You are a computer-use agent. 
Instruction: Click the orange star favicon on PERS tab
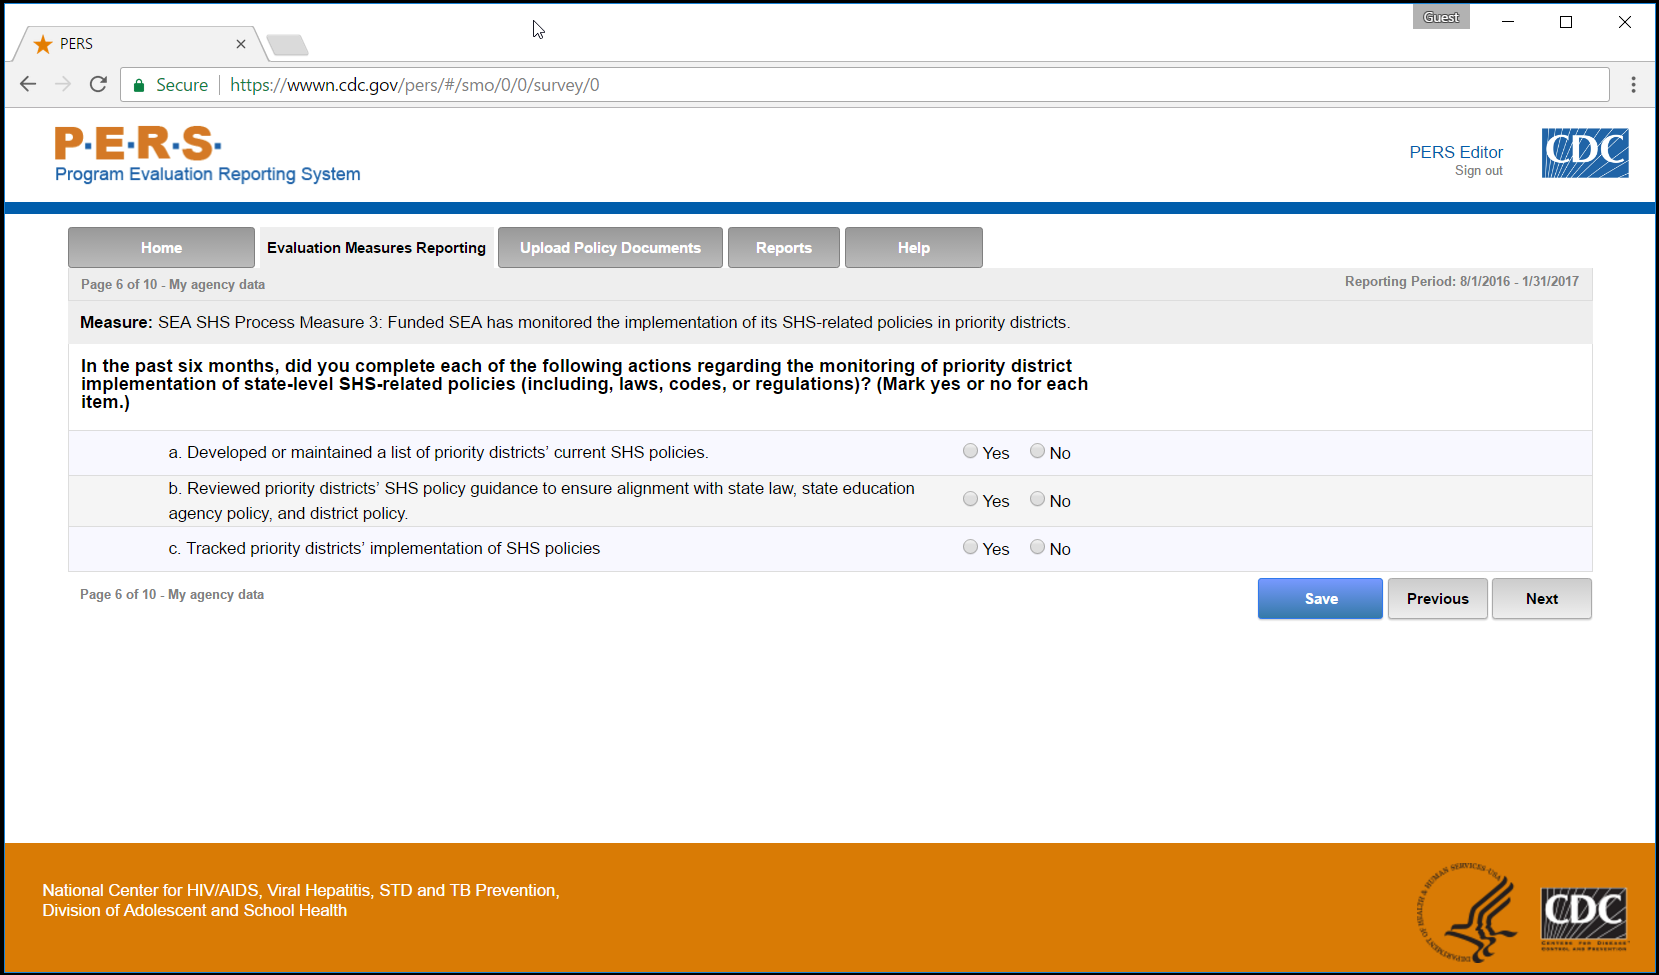[x=43, y=44]
